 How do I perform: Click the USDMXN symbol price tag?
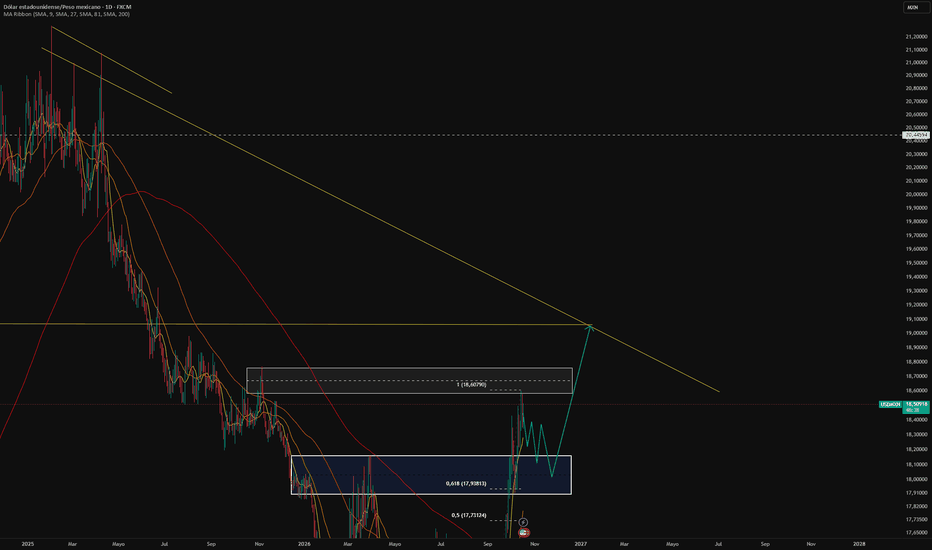pos(890,404)
